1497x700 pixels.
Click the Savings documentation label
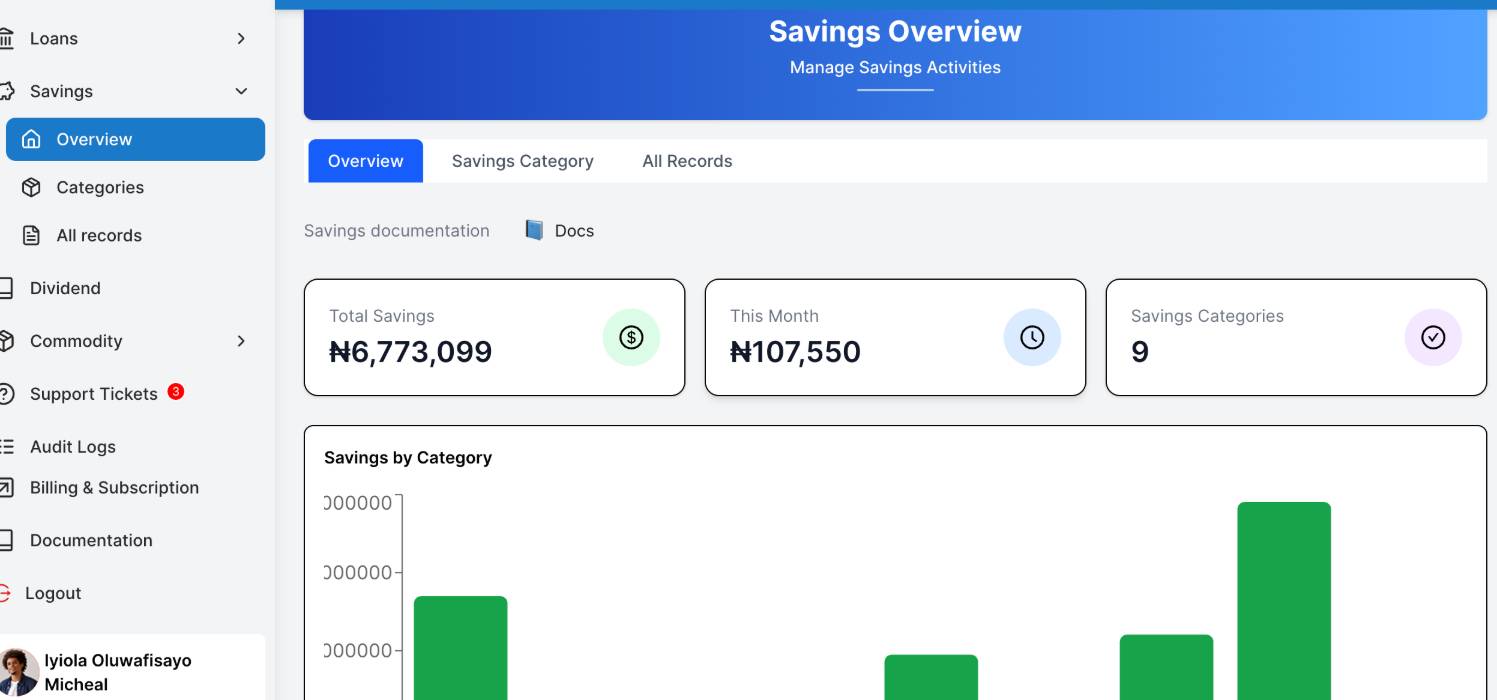point(397,231)
